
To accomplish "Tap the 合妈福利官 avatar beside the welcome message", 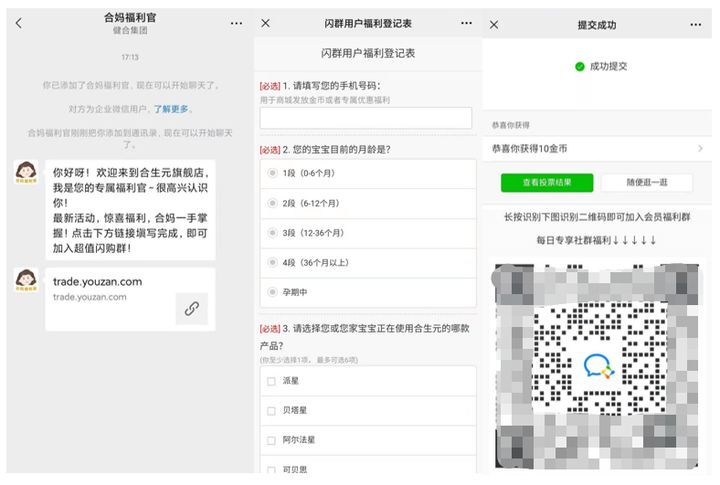I will click(x=26, y=172).
